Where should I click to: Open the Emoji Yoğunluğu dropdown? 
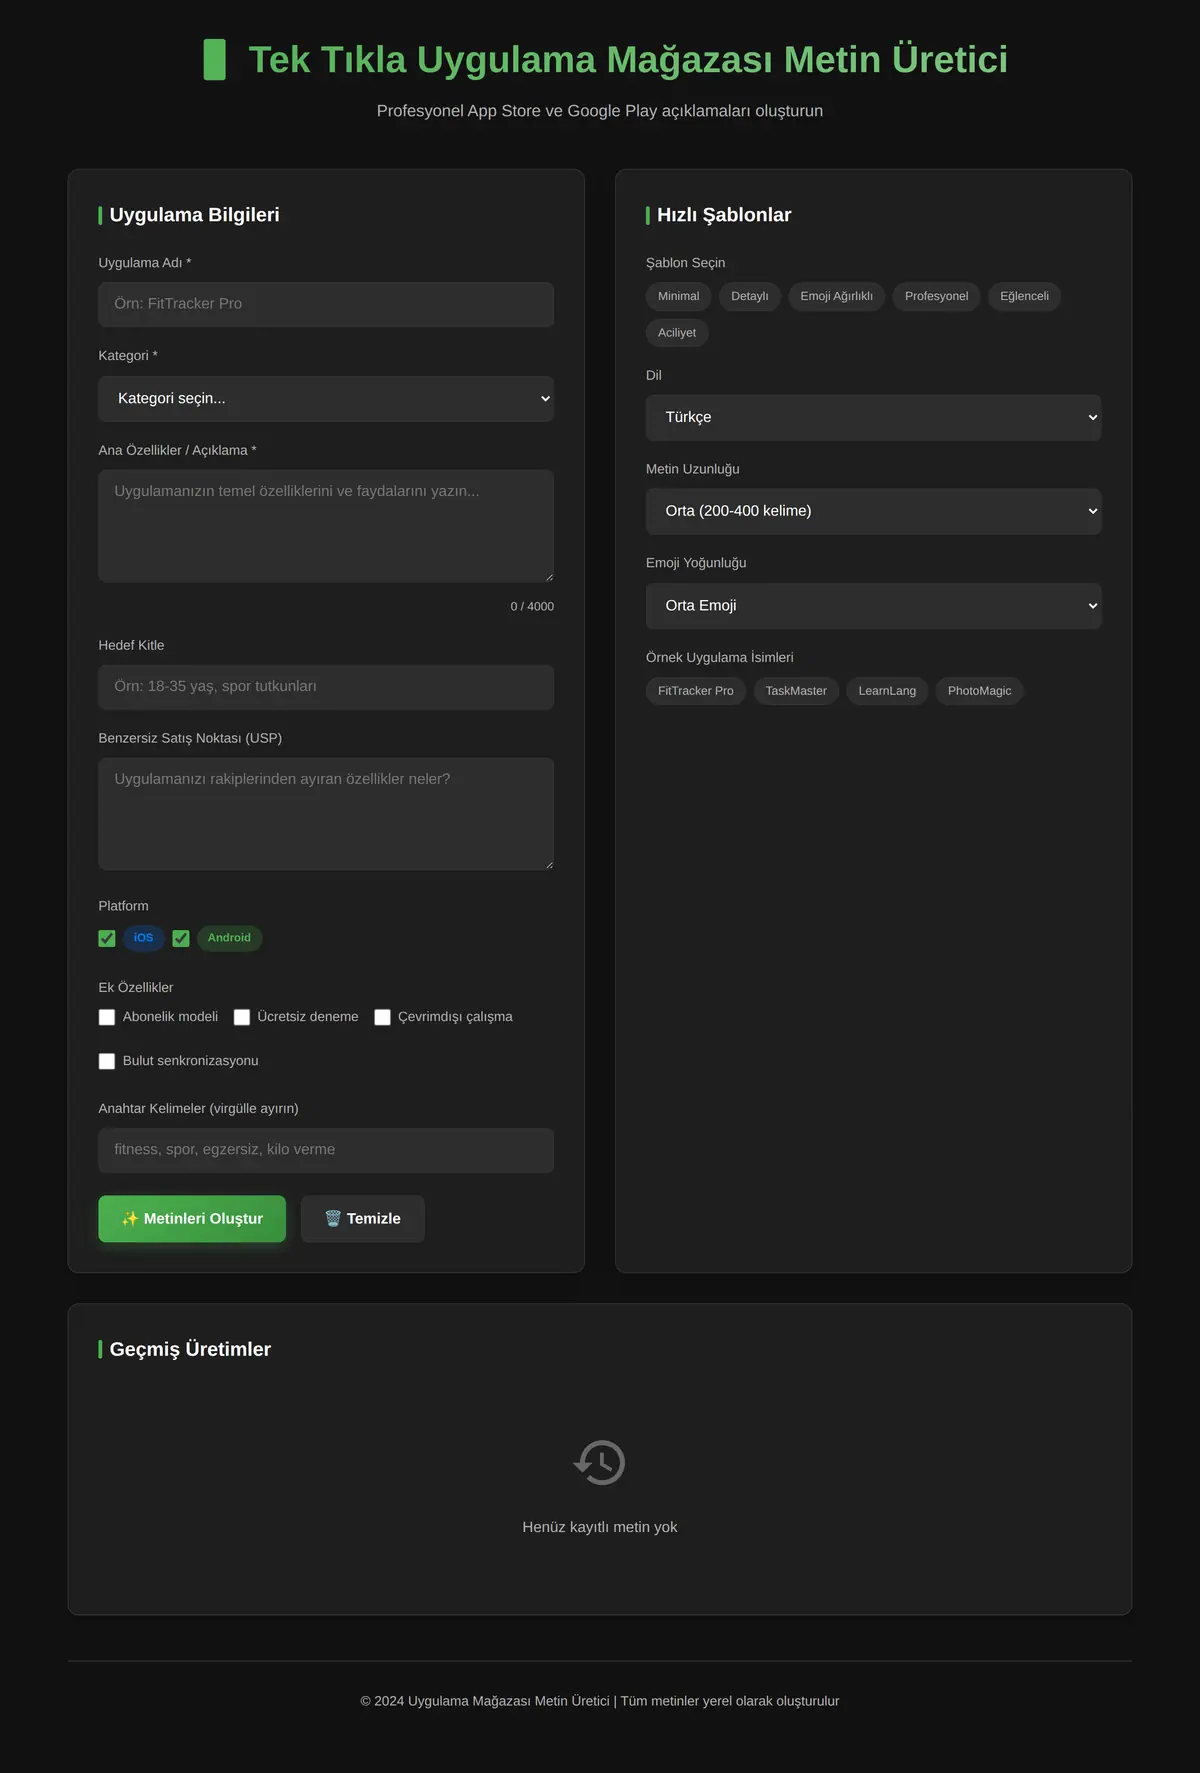(x=873, y=606)
